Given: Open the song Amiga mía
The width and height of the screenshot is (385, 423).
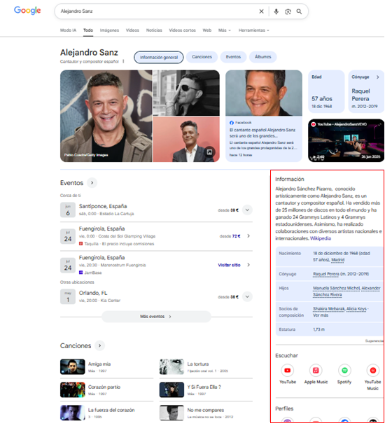Looking at the screenshot, I should [x=106, y=367].
